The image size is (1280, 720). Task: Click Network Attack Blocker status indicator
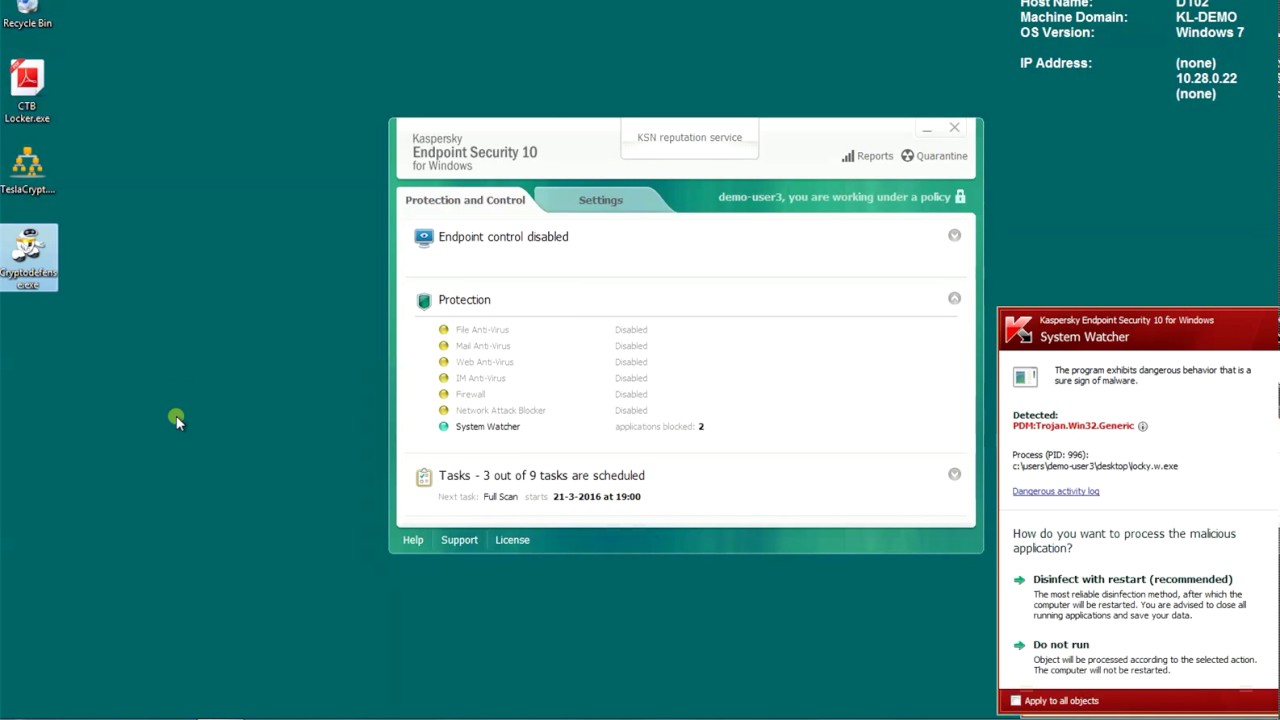443,410
